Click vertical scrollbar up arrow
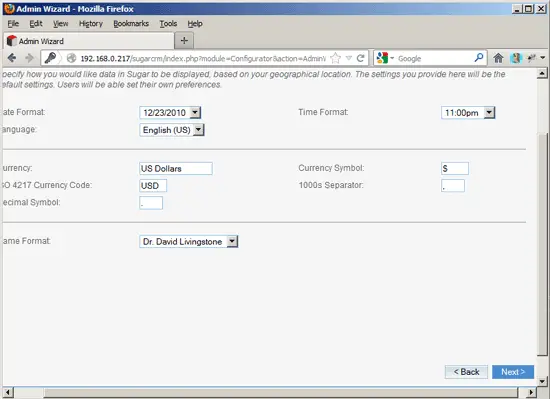The image size is (550, 399). (542, 73)
